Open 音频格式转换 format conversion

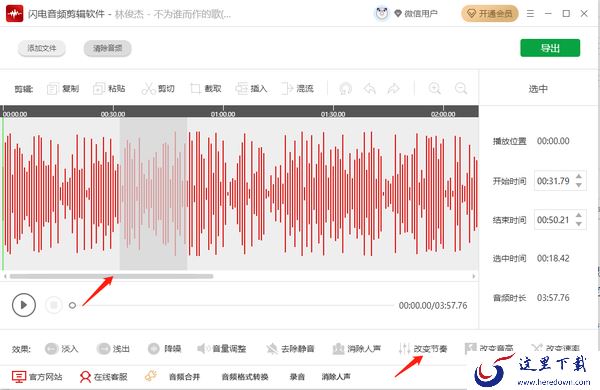245,377
